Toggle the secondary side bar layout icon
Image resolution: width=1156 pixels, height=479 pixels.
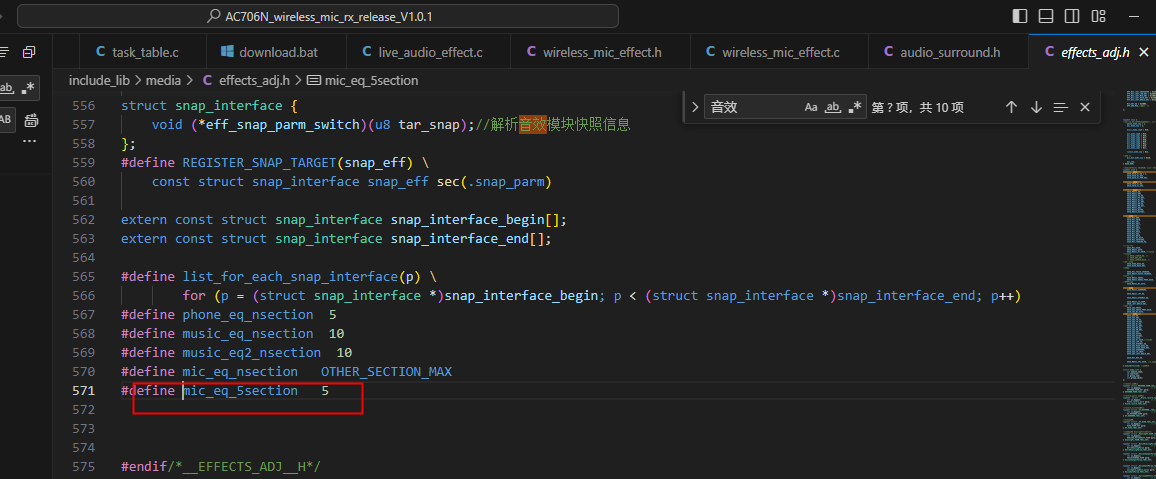pyautogui.click(x=1072, y=15)
